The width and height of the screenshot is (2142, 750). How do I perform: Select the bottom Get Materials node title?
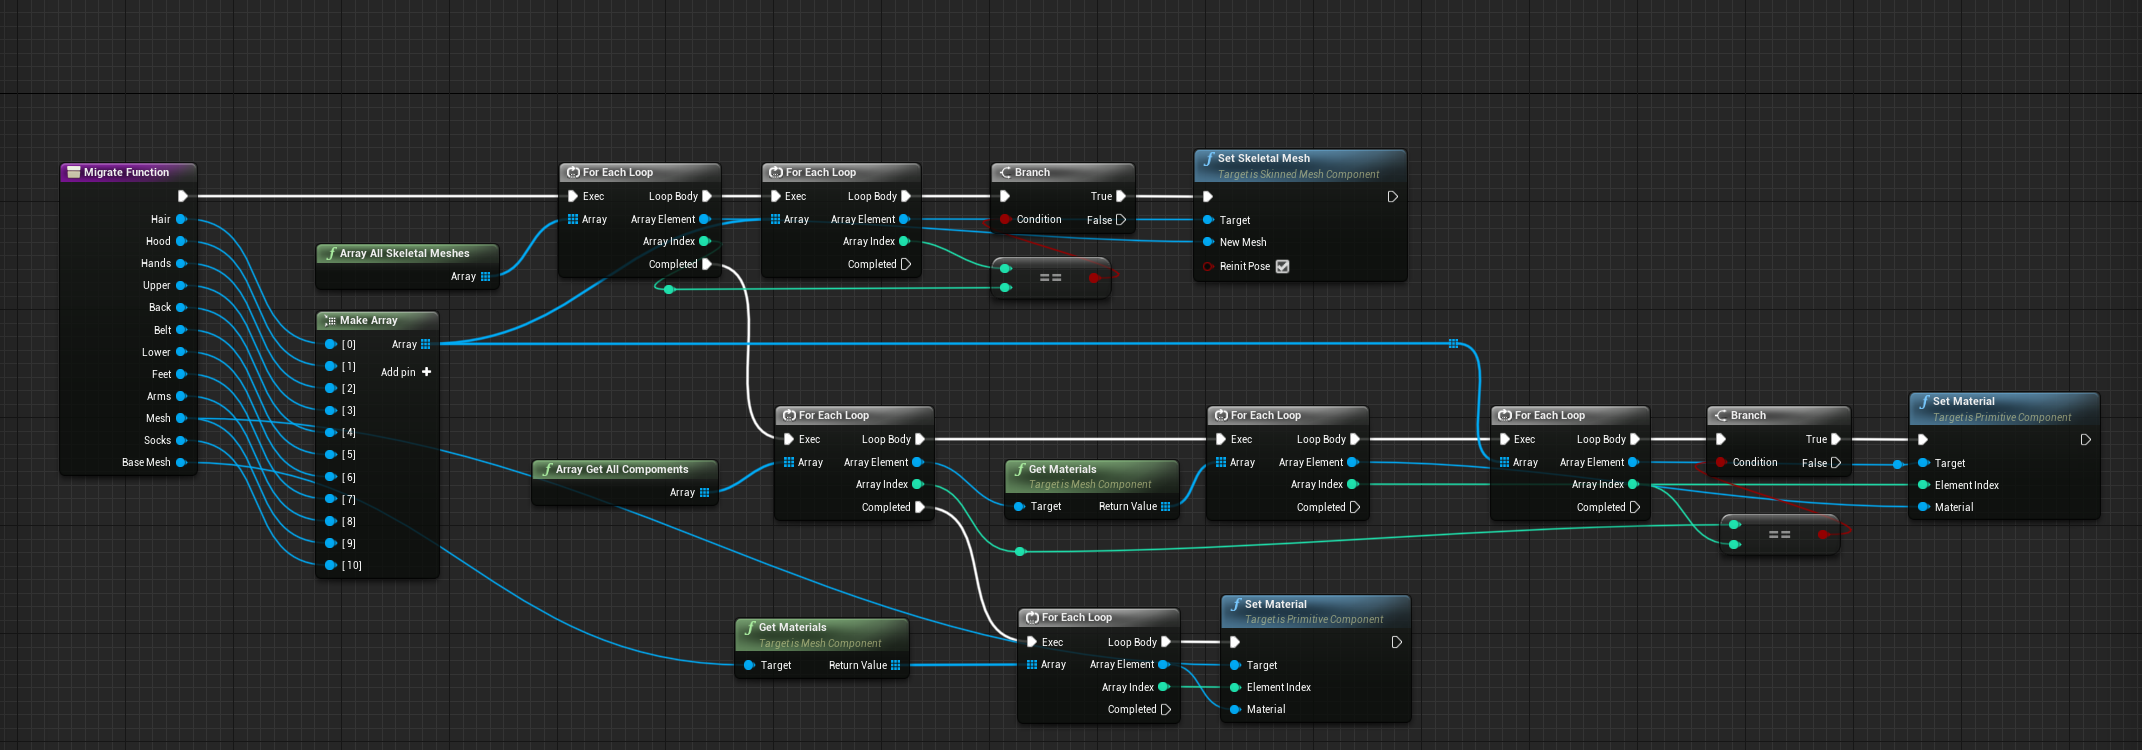click(x=792, y=627)
